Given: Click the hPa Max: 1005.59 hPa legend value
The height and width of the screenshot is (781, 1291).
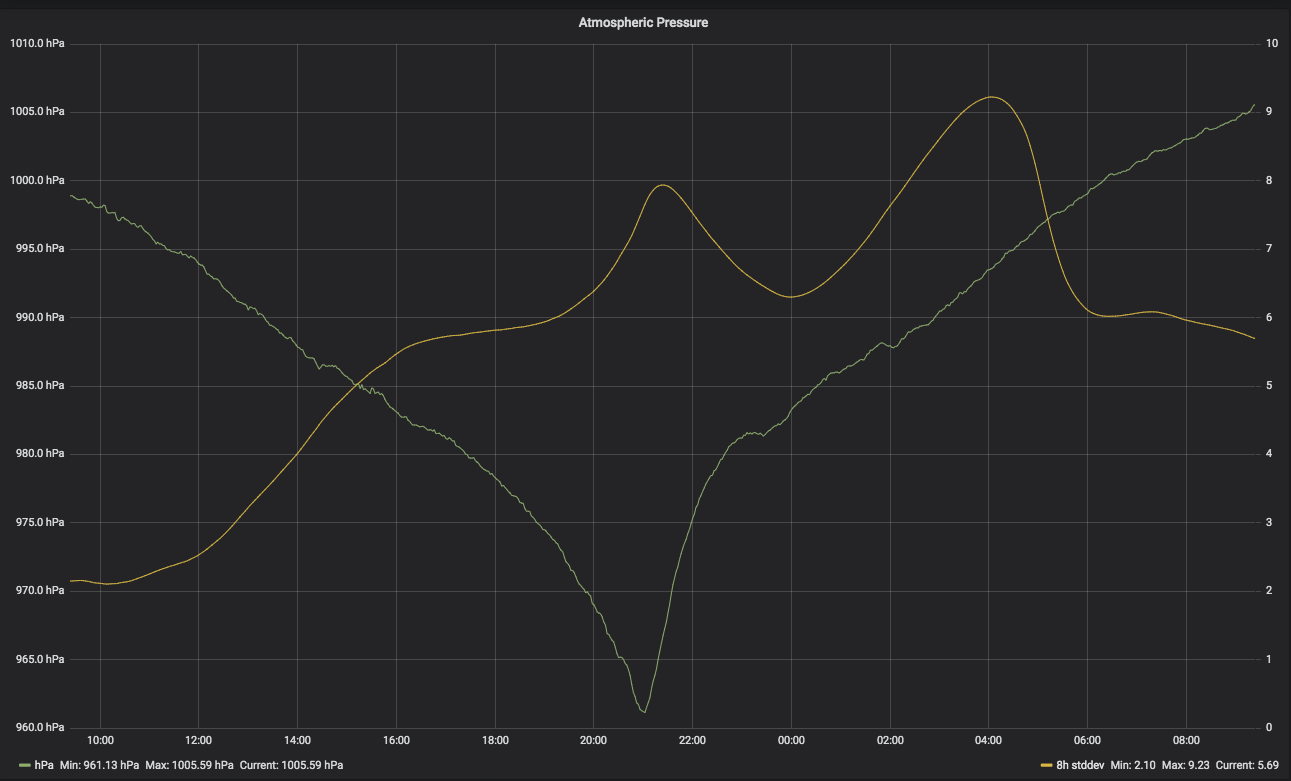Looking at the screenshot, I should (190, 765).
